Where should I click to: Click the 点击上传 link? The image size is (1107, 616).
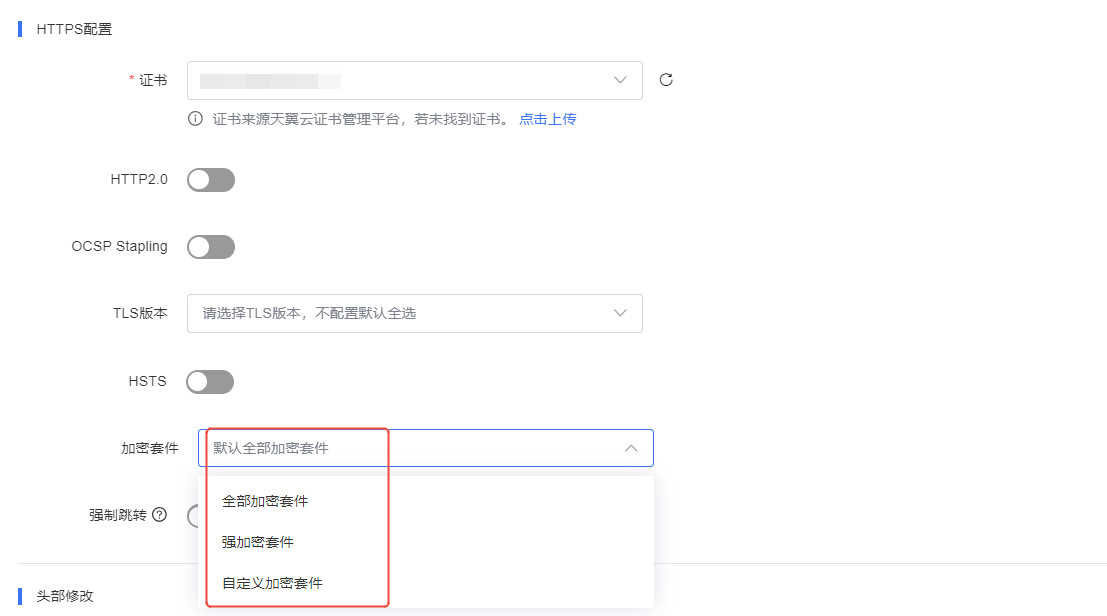click(x=548, y=119)
